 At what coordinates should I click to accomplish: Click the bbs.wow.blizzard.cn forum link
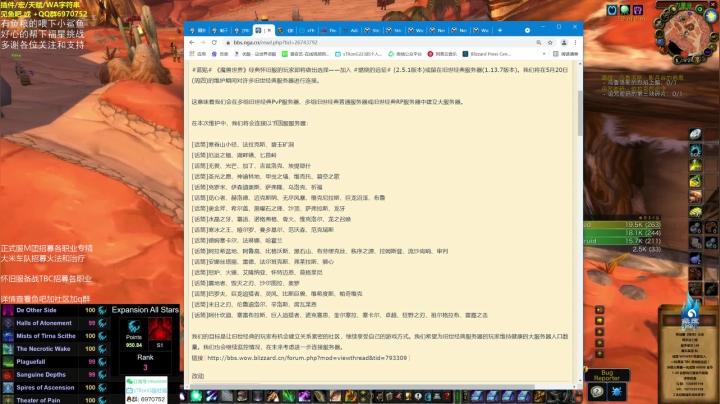[x=307, y=358]
